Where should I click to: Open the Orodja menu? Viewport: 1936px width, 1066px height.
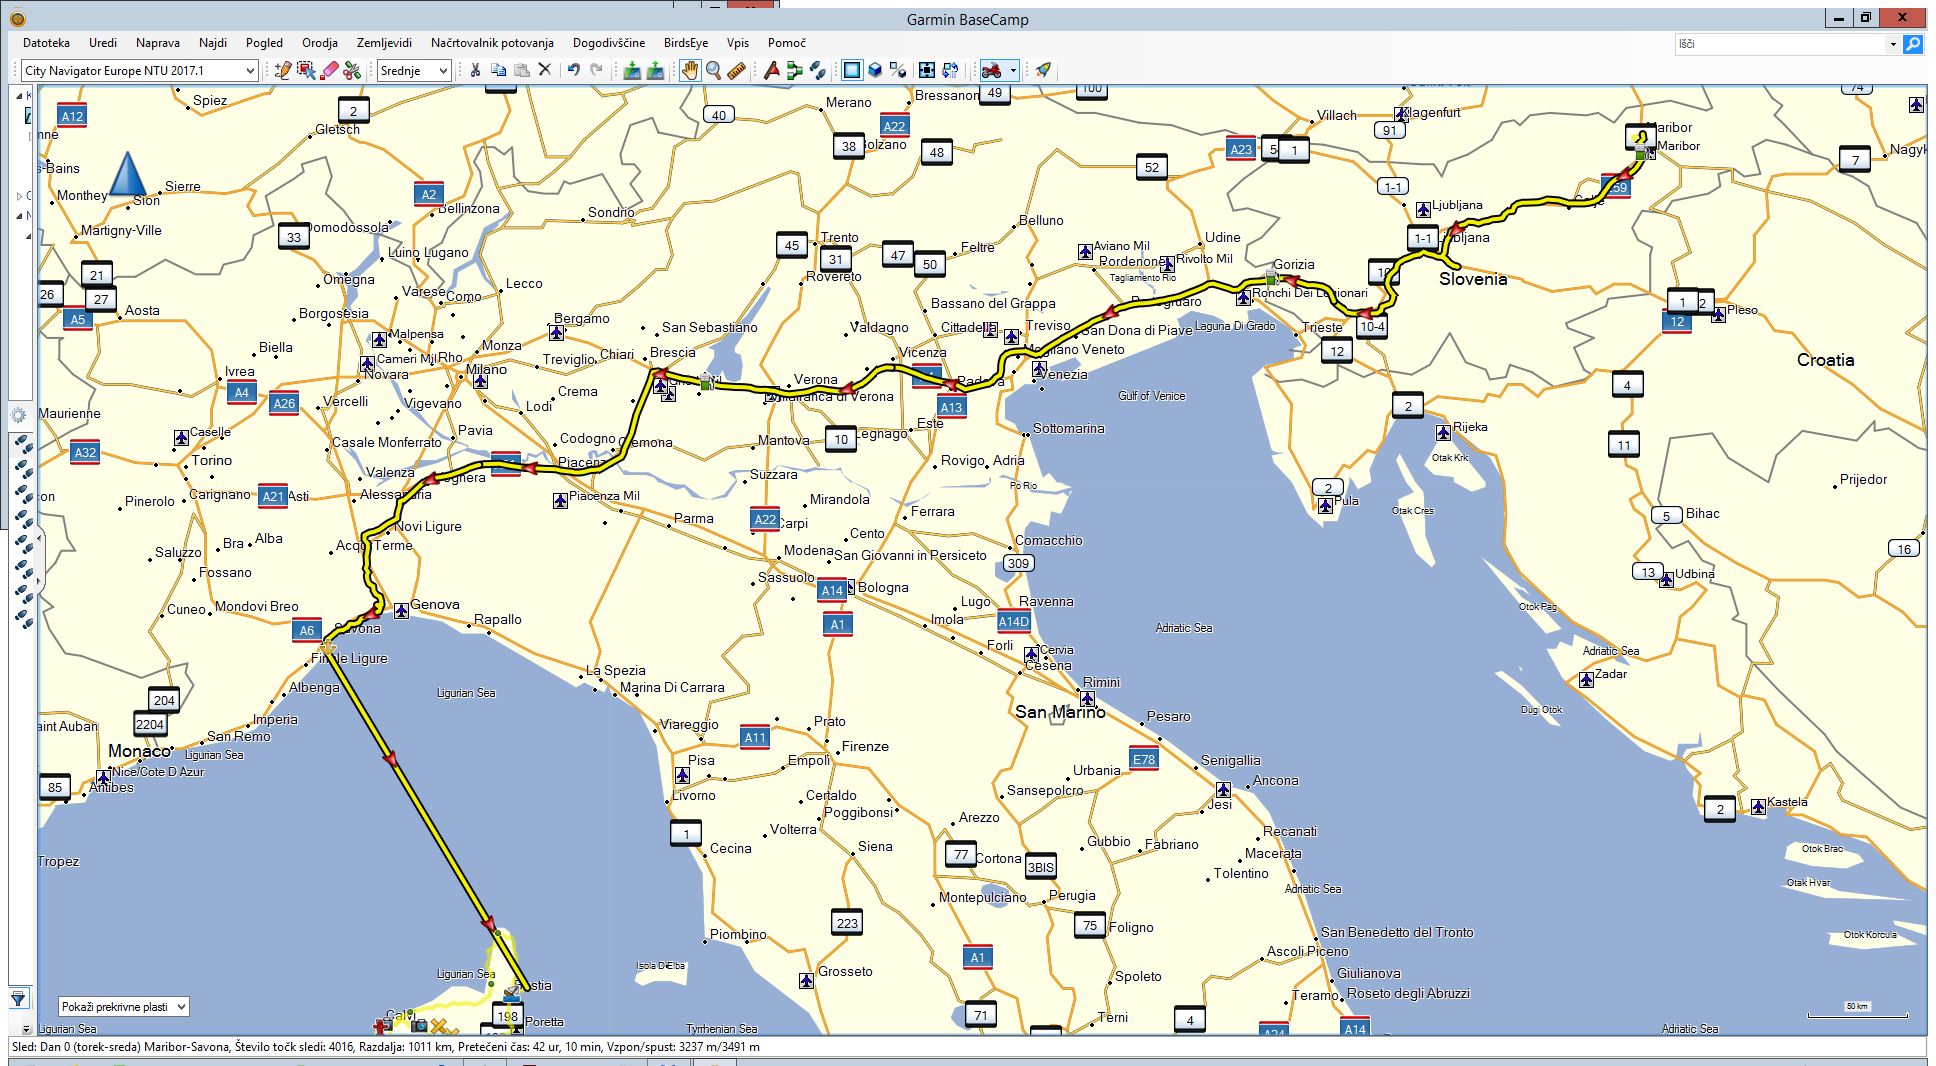(319, 43)
